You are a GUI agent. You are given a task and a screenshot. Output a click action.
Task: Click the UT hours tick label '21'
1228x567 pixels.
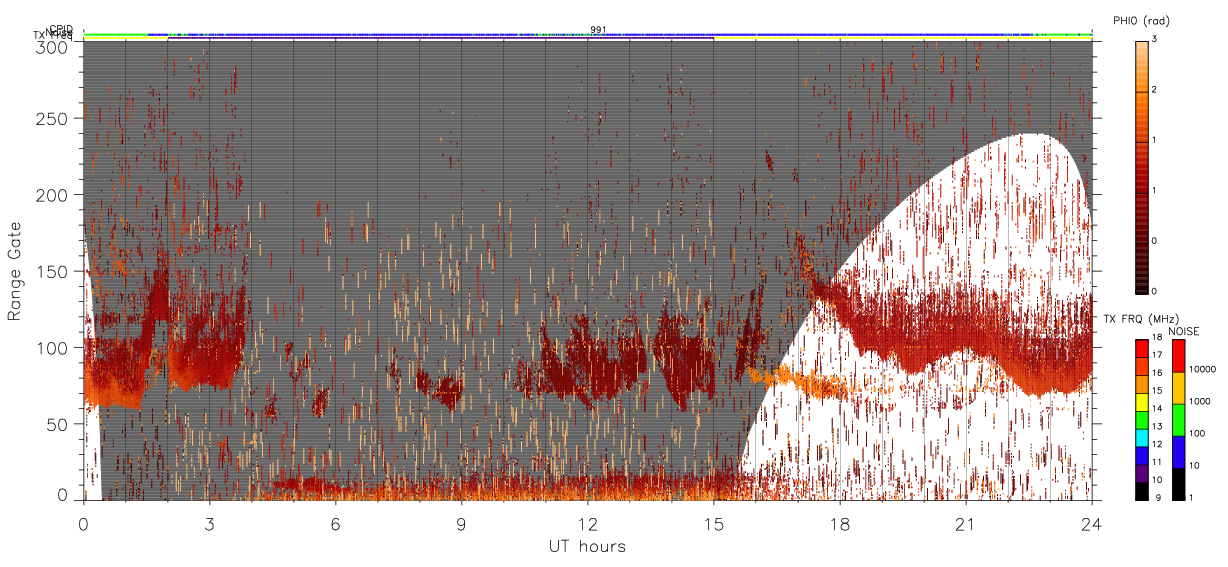(x=965, y=523)
